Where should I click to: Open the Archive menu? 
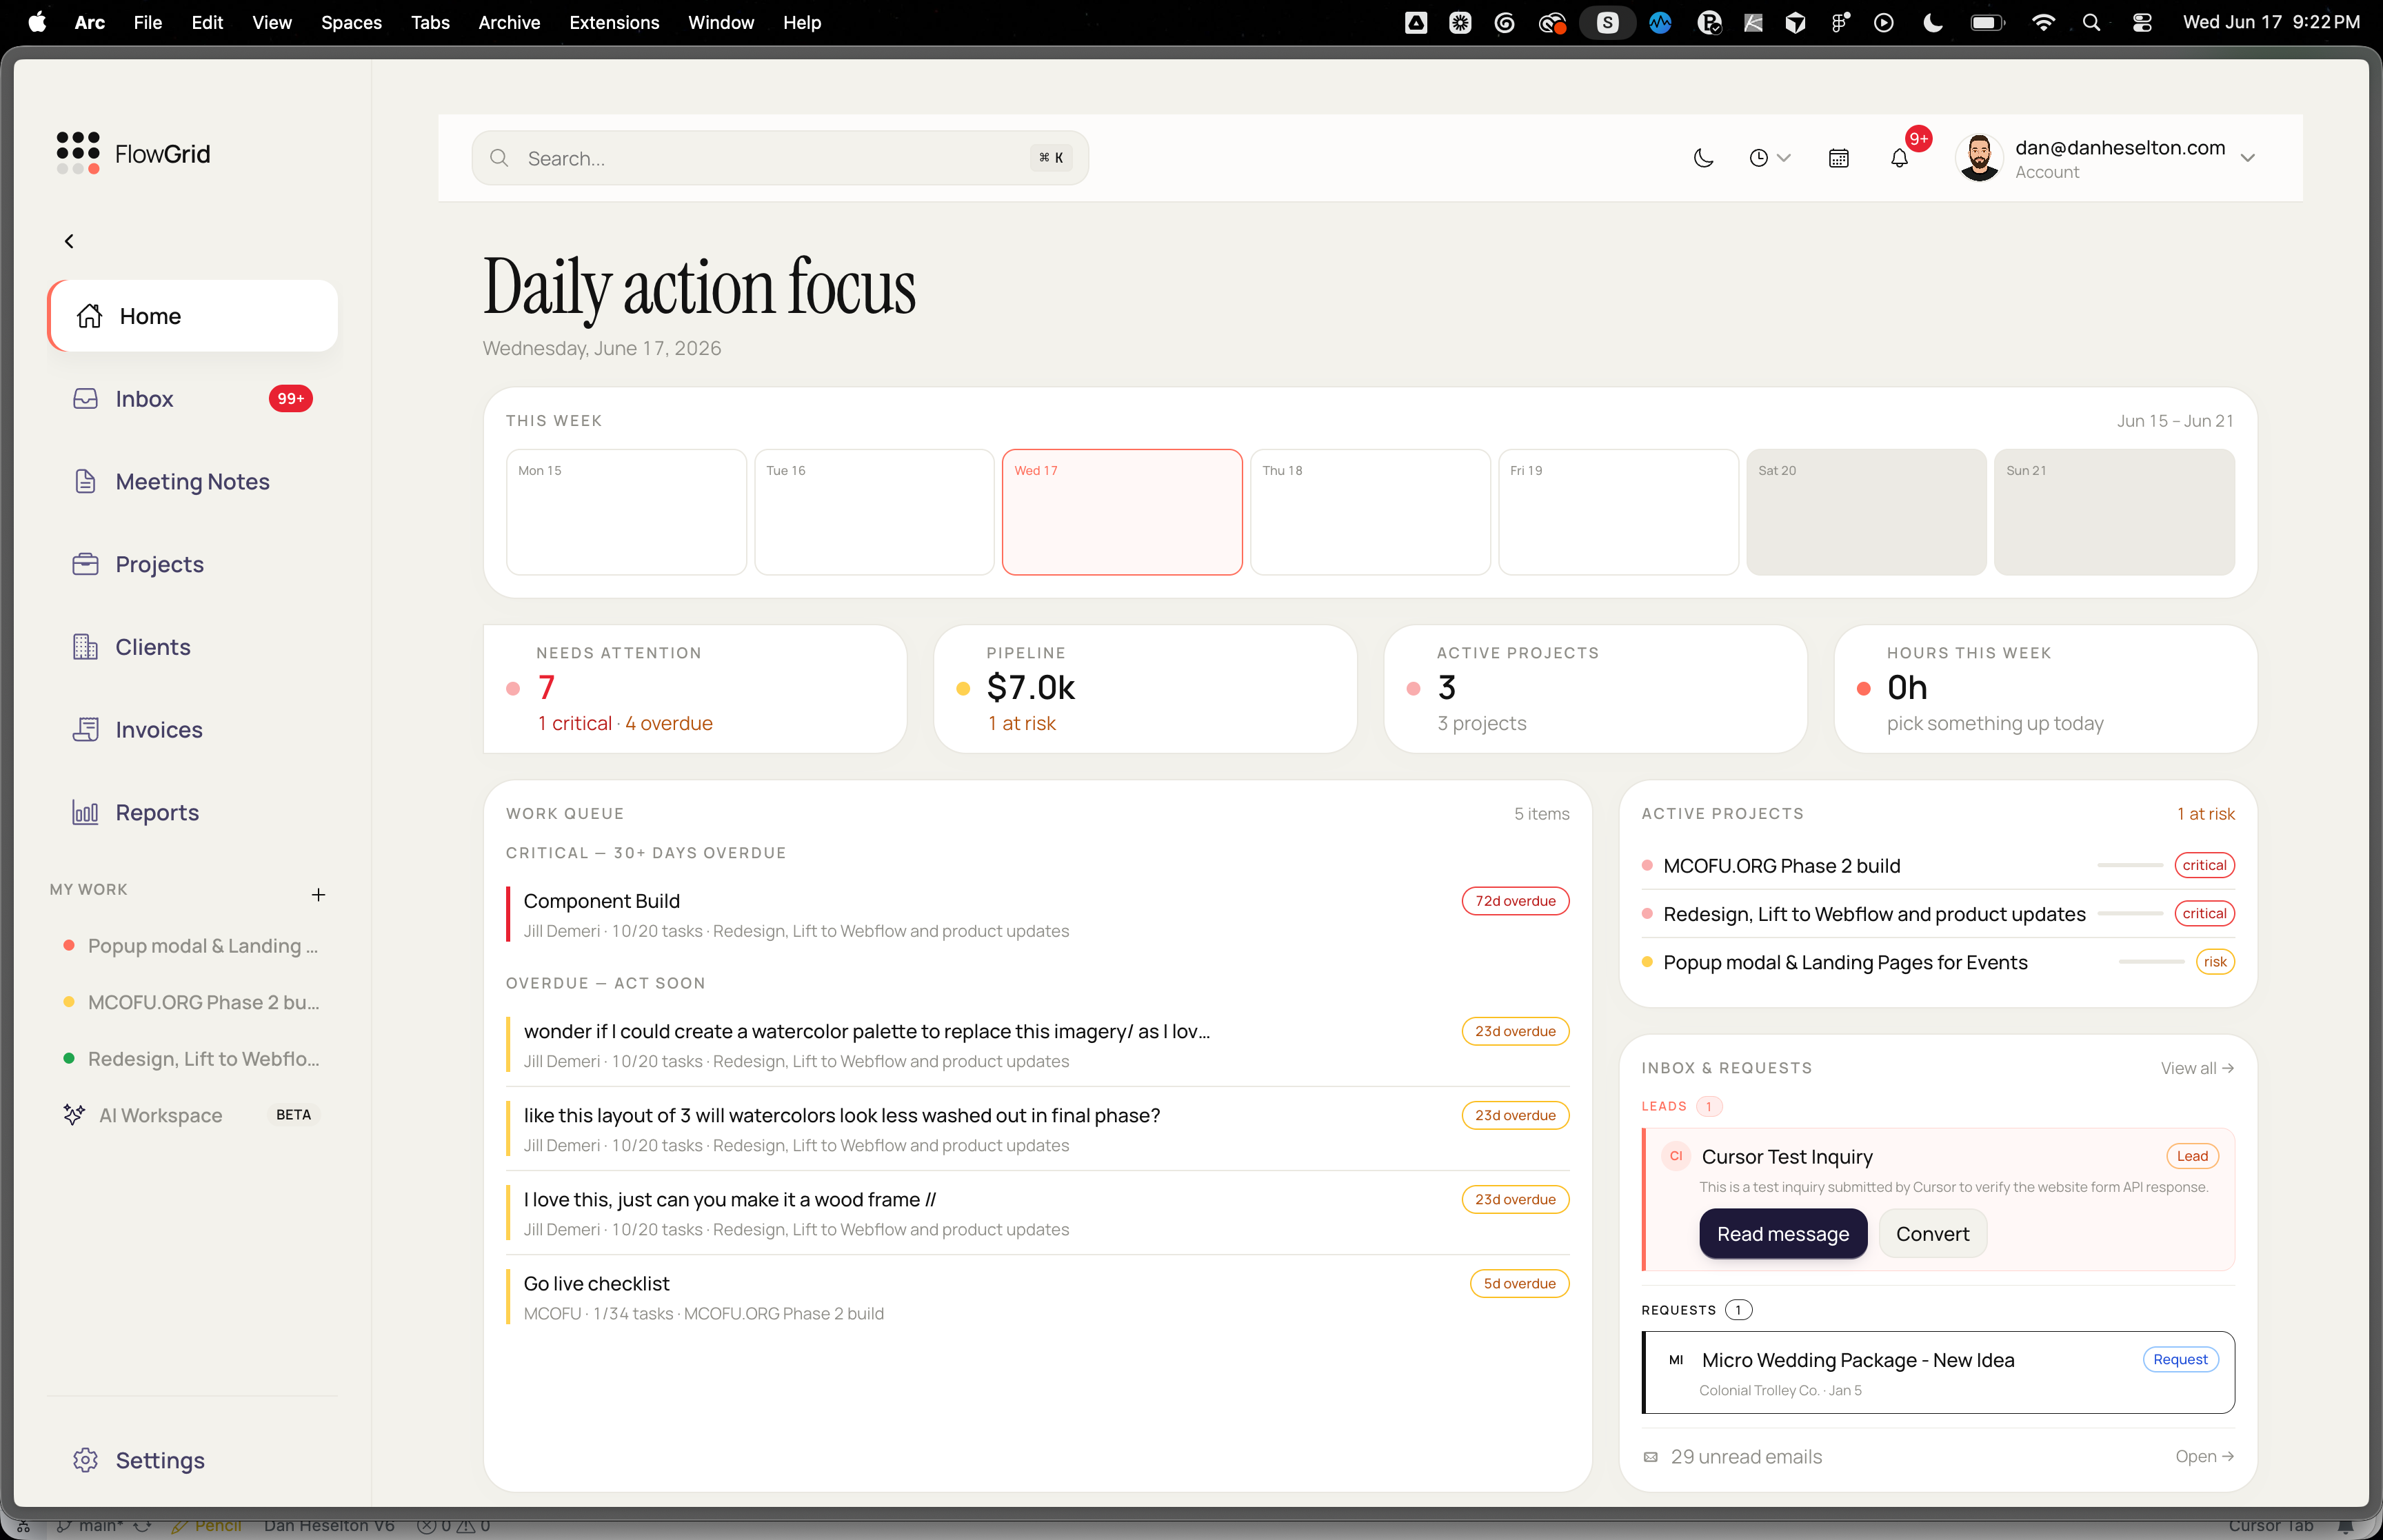click(x=509, y=22)
